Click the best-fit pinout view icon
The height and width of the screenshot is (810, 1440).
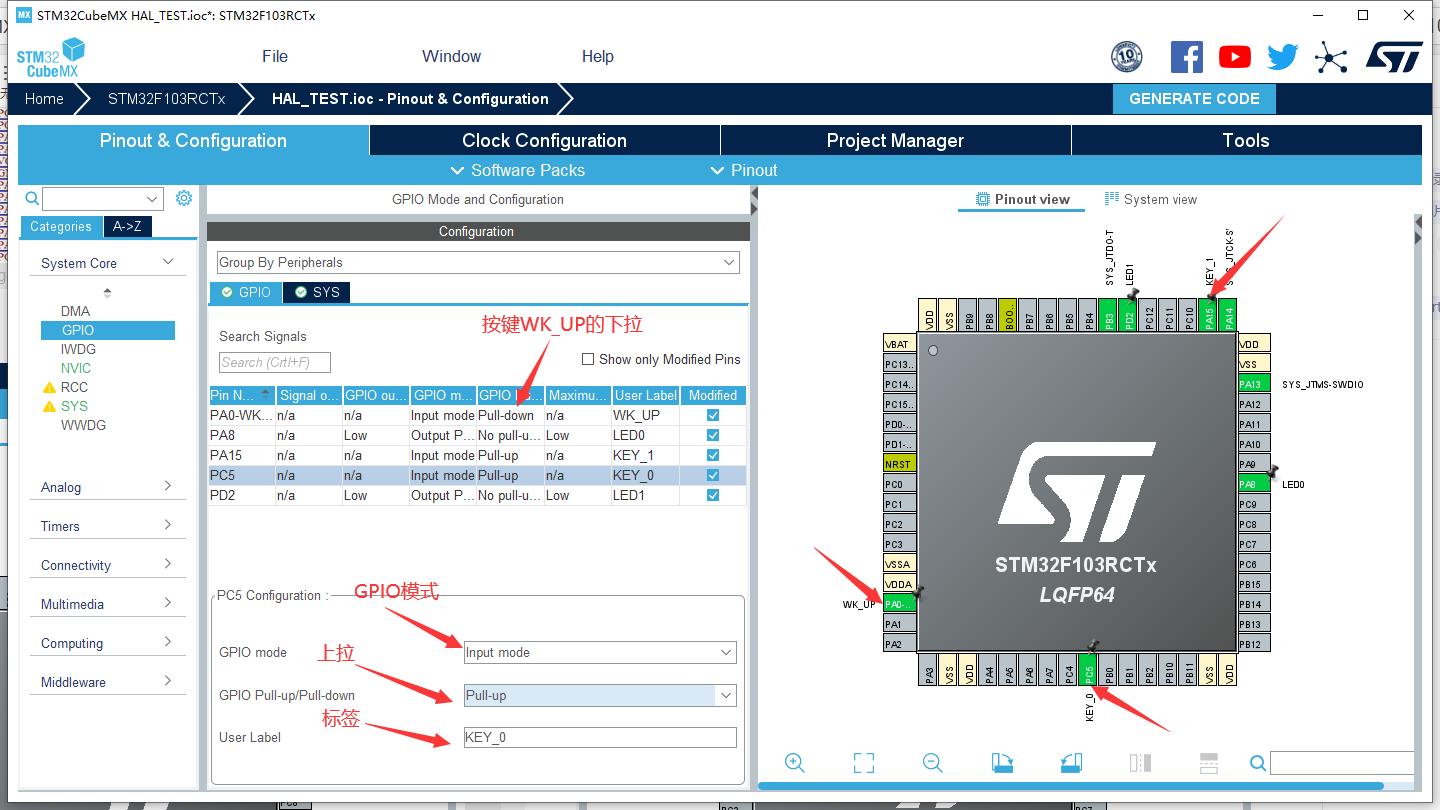pyautogui.click(x=863, y=762)
